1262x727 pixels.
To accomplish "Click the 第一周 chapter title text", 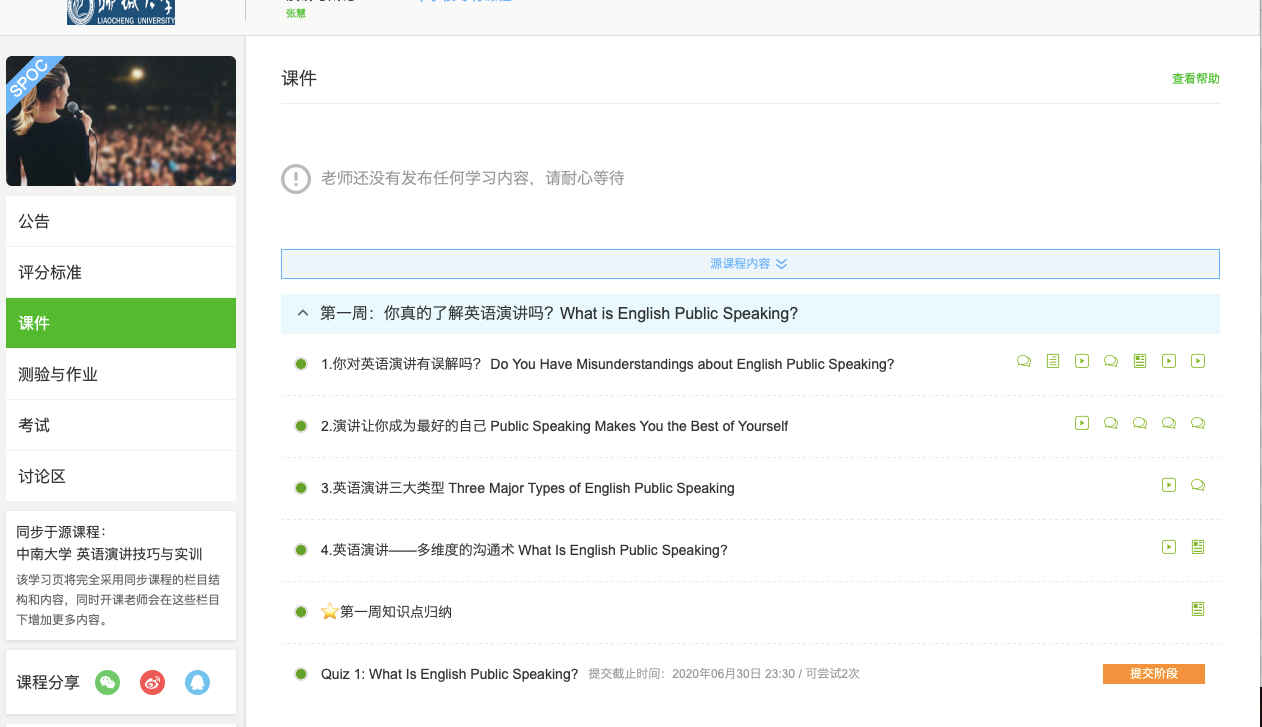I will [x=559, y=313].
